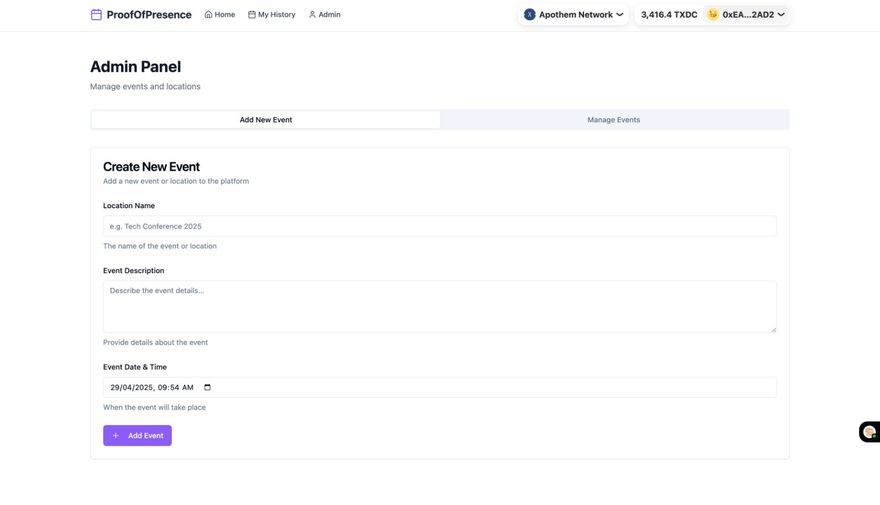This screenshot has height=505, width=880.
Task: Click the ProofOfPresence brand name text
Action: pyautogui.click(x=149, y=15)
